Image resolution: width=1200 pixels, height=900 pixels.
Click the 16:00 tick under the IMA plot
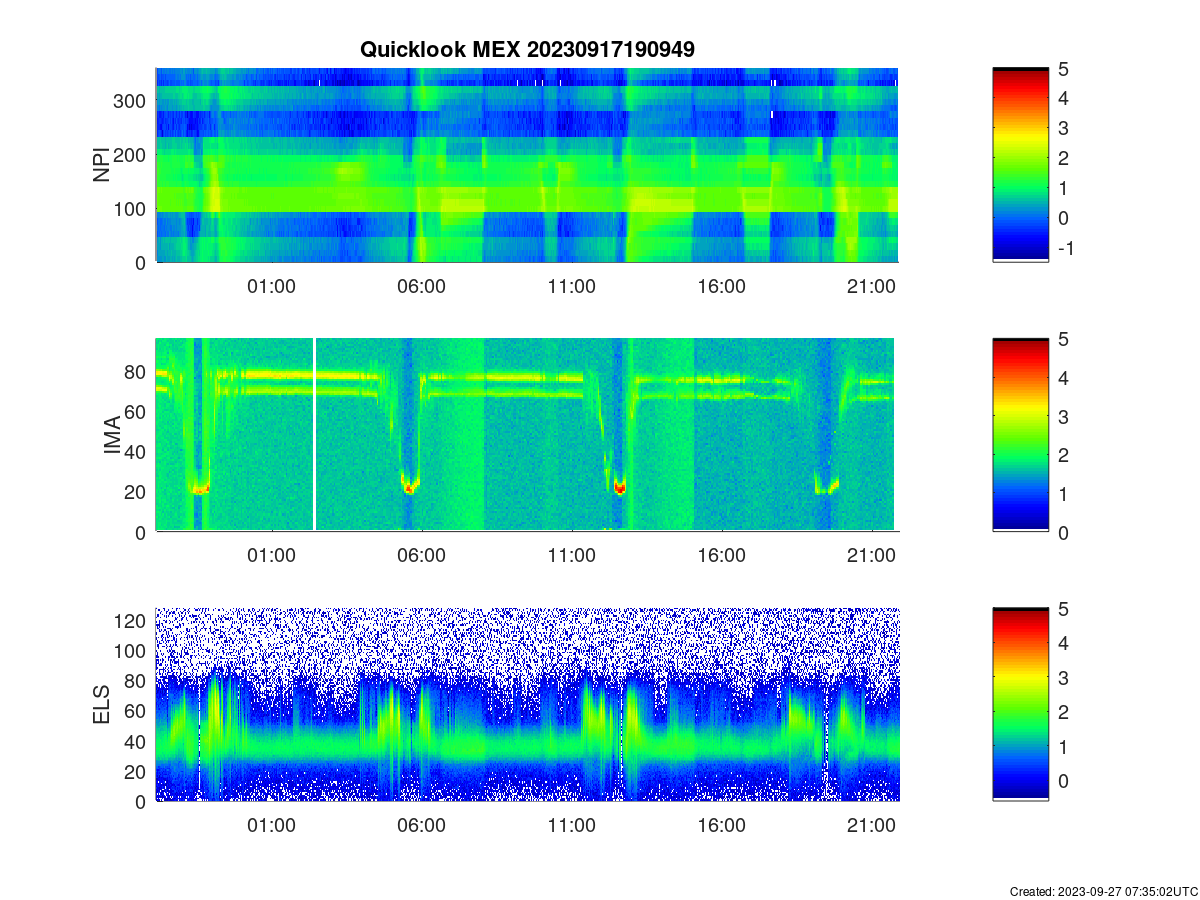click(x=721, y=556)
